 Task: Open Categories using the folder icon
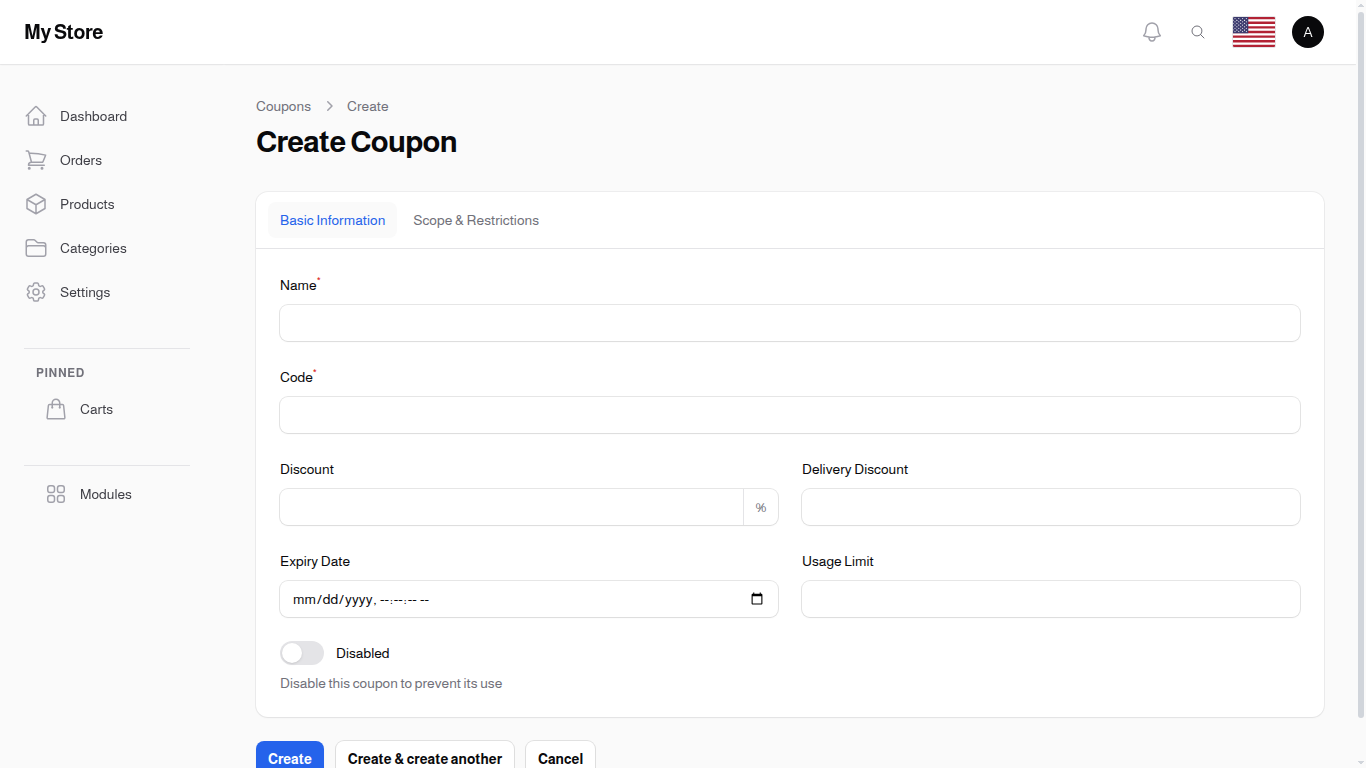[36, 248]
